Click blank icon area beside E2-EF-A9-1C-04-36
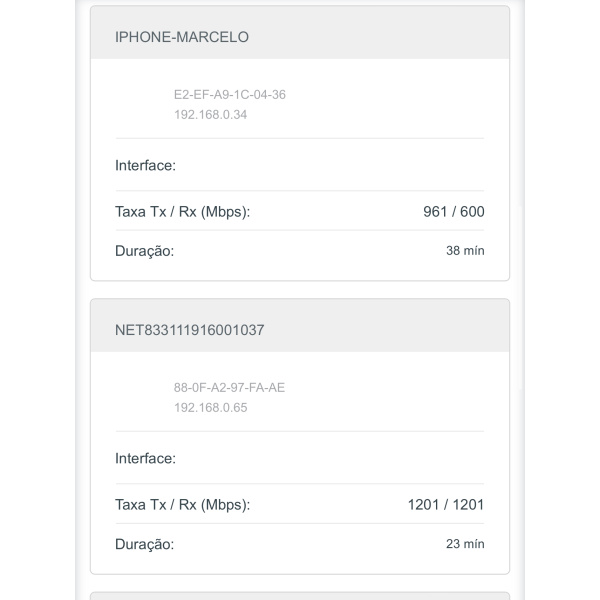 [x=142, y=105]
